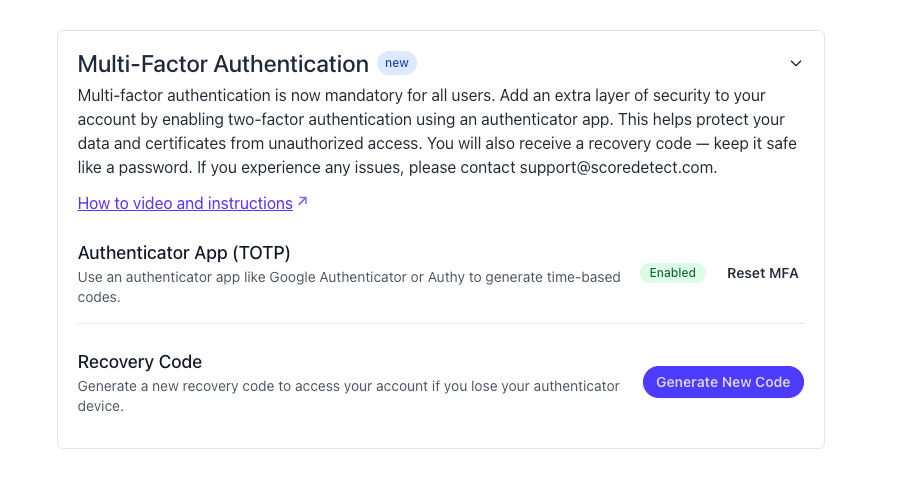Viewport: 924px width, 487px height.
Task: Click the external-link arrow icon beside instructions
Action: point(302,202)
